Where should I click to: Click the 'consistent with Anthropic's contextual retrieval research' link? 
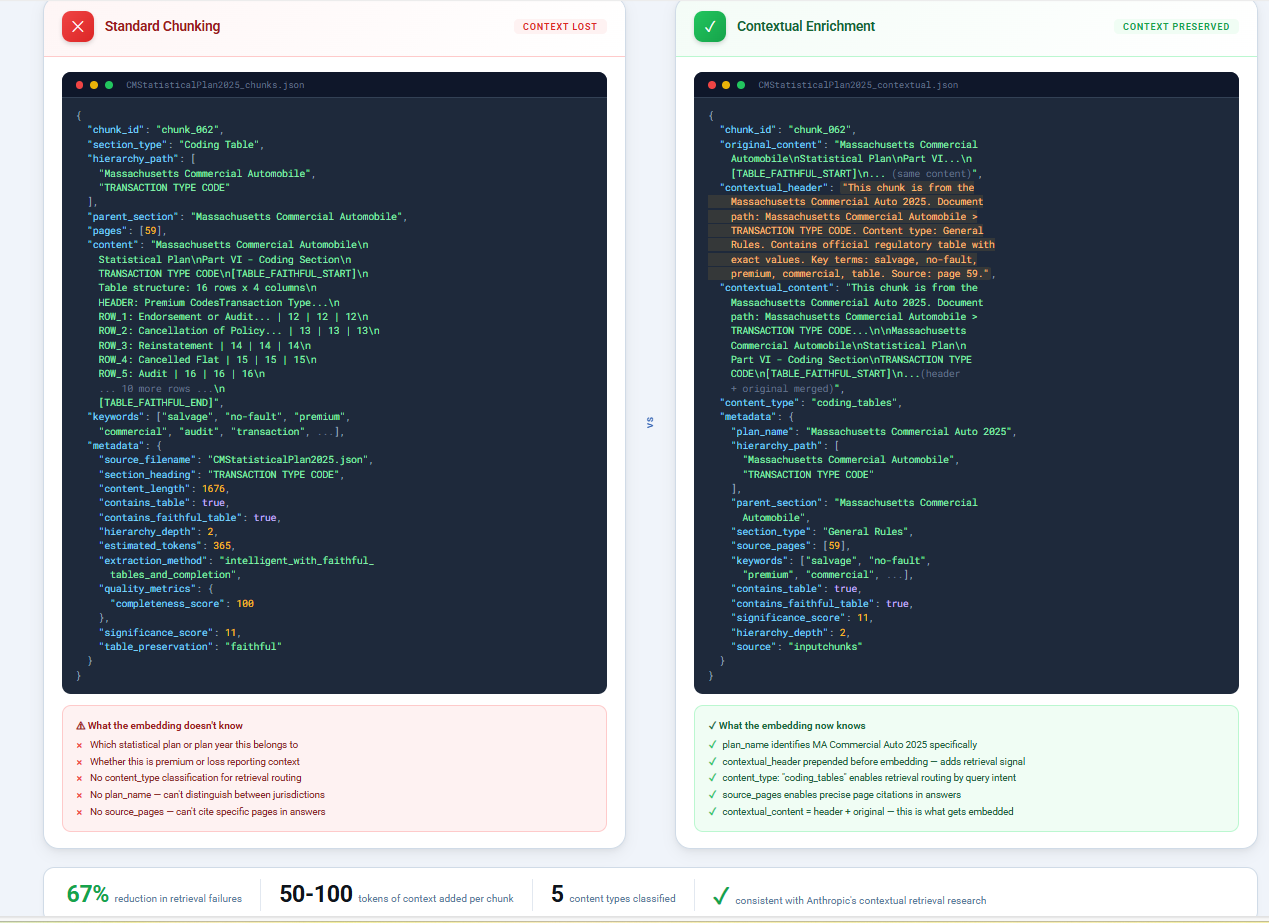pos(862,900)
